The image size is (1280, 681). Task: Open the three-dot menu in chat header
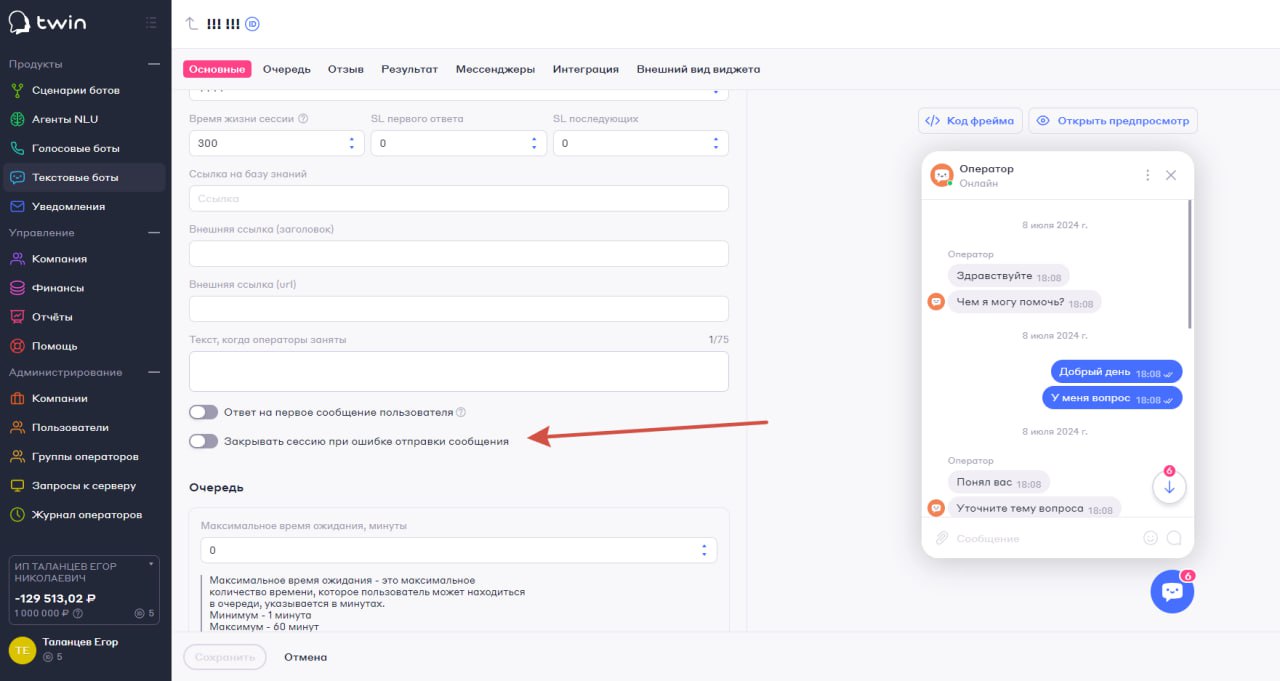pyautogui.click(x=1147, y=175)
